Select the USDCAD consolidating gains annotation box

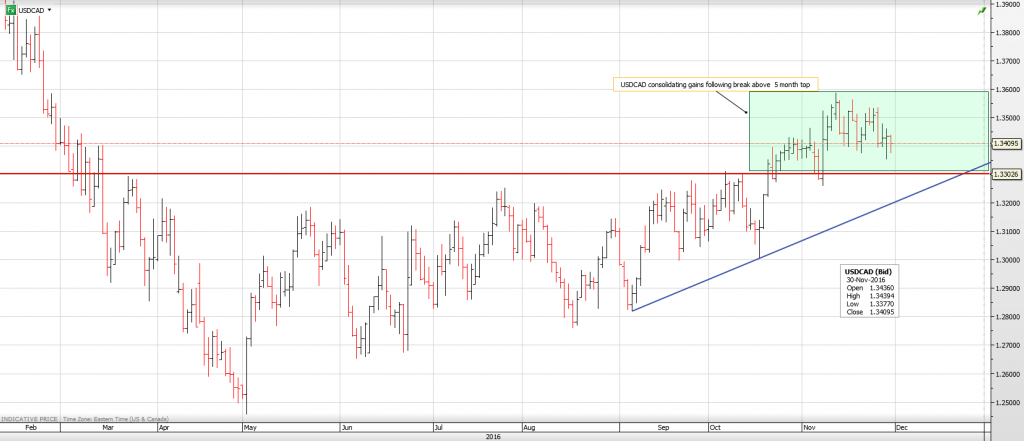[714, 85]
